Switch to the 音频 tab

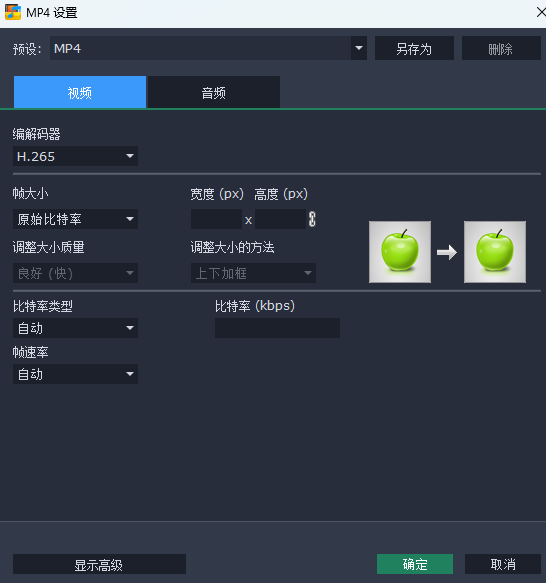point(214,92)
